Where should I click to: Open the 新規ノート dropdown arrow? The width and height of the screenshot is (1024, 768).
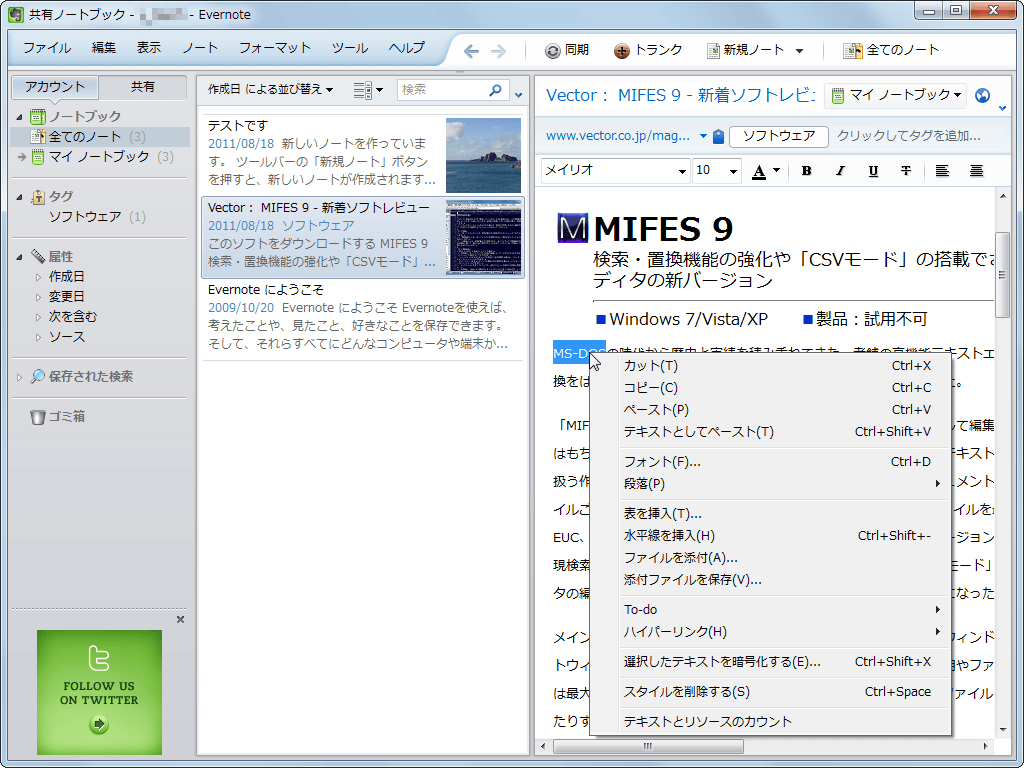[799, 51]
